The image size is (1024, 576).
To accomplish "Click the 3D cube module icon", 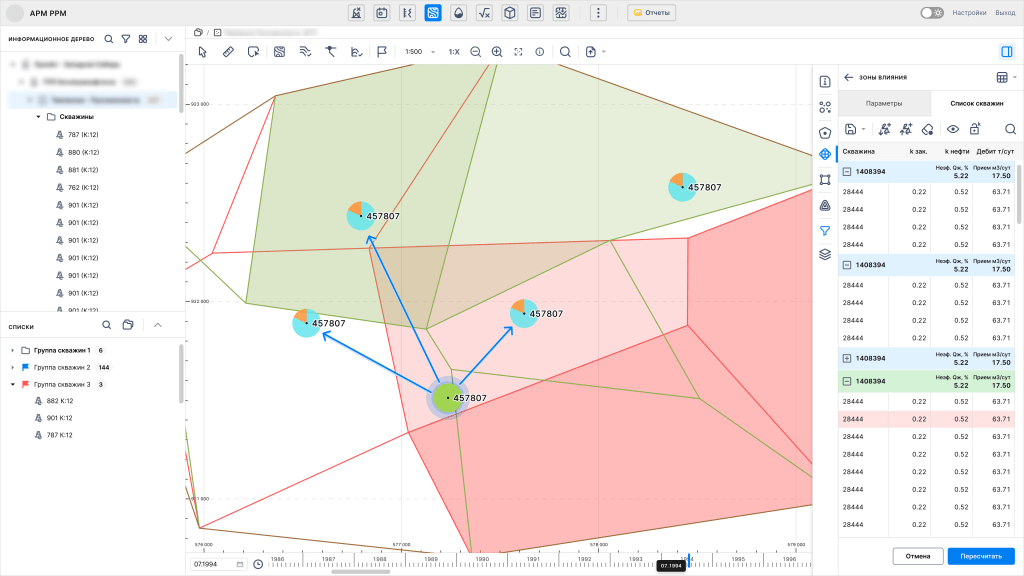I will tap(510, 13).
